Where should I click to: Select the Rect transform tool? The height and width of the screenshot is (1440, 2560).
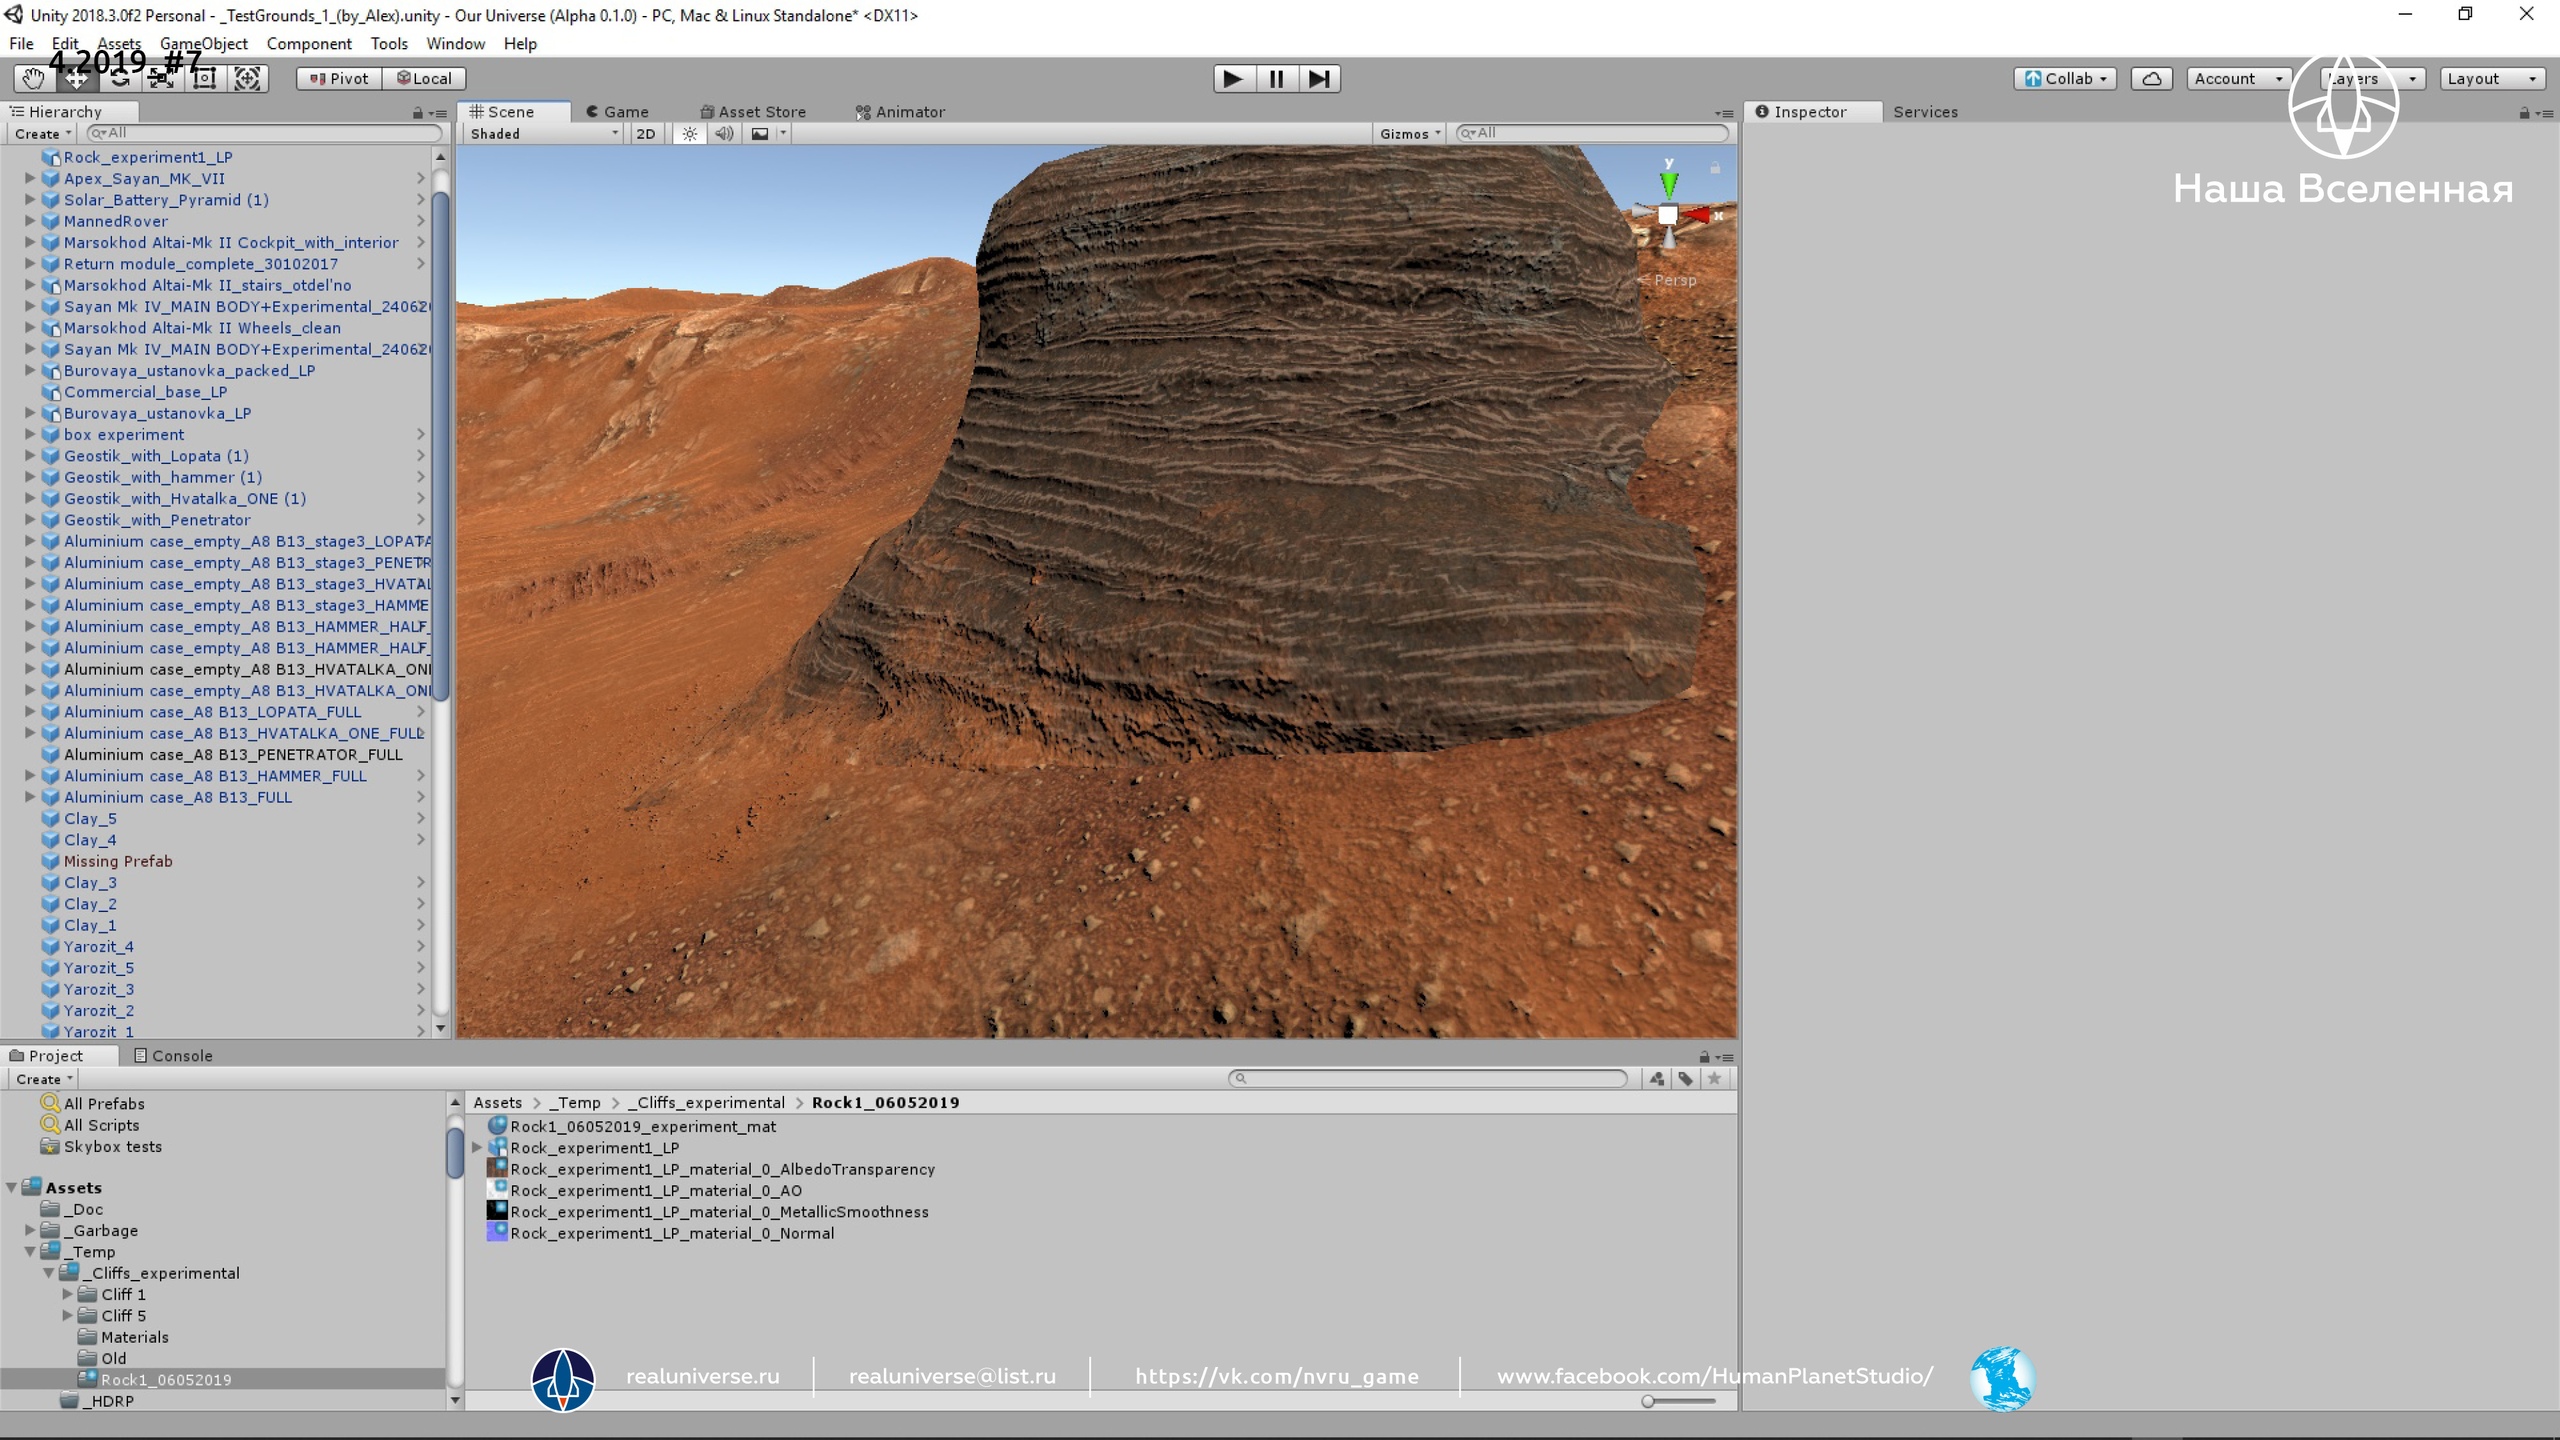pyautogui.click(x=204, y=78)
